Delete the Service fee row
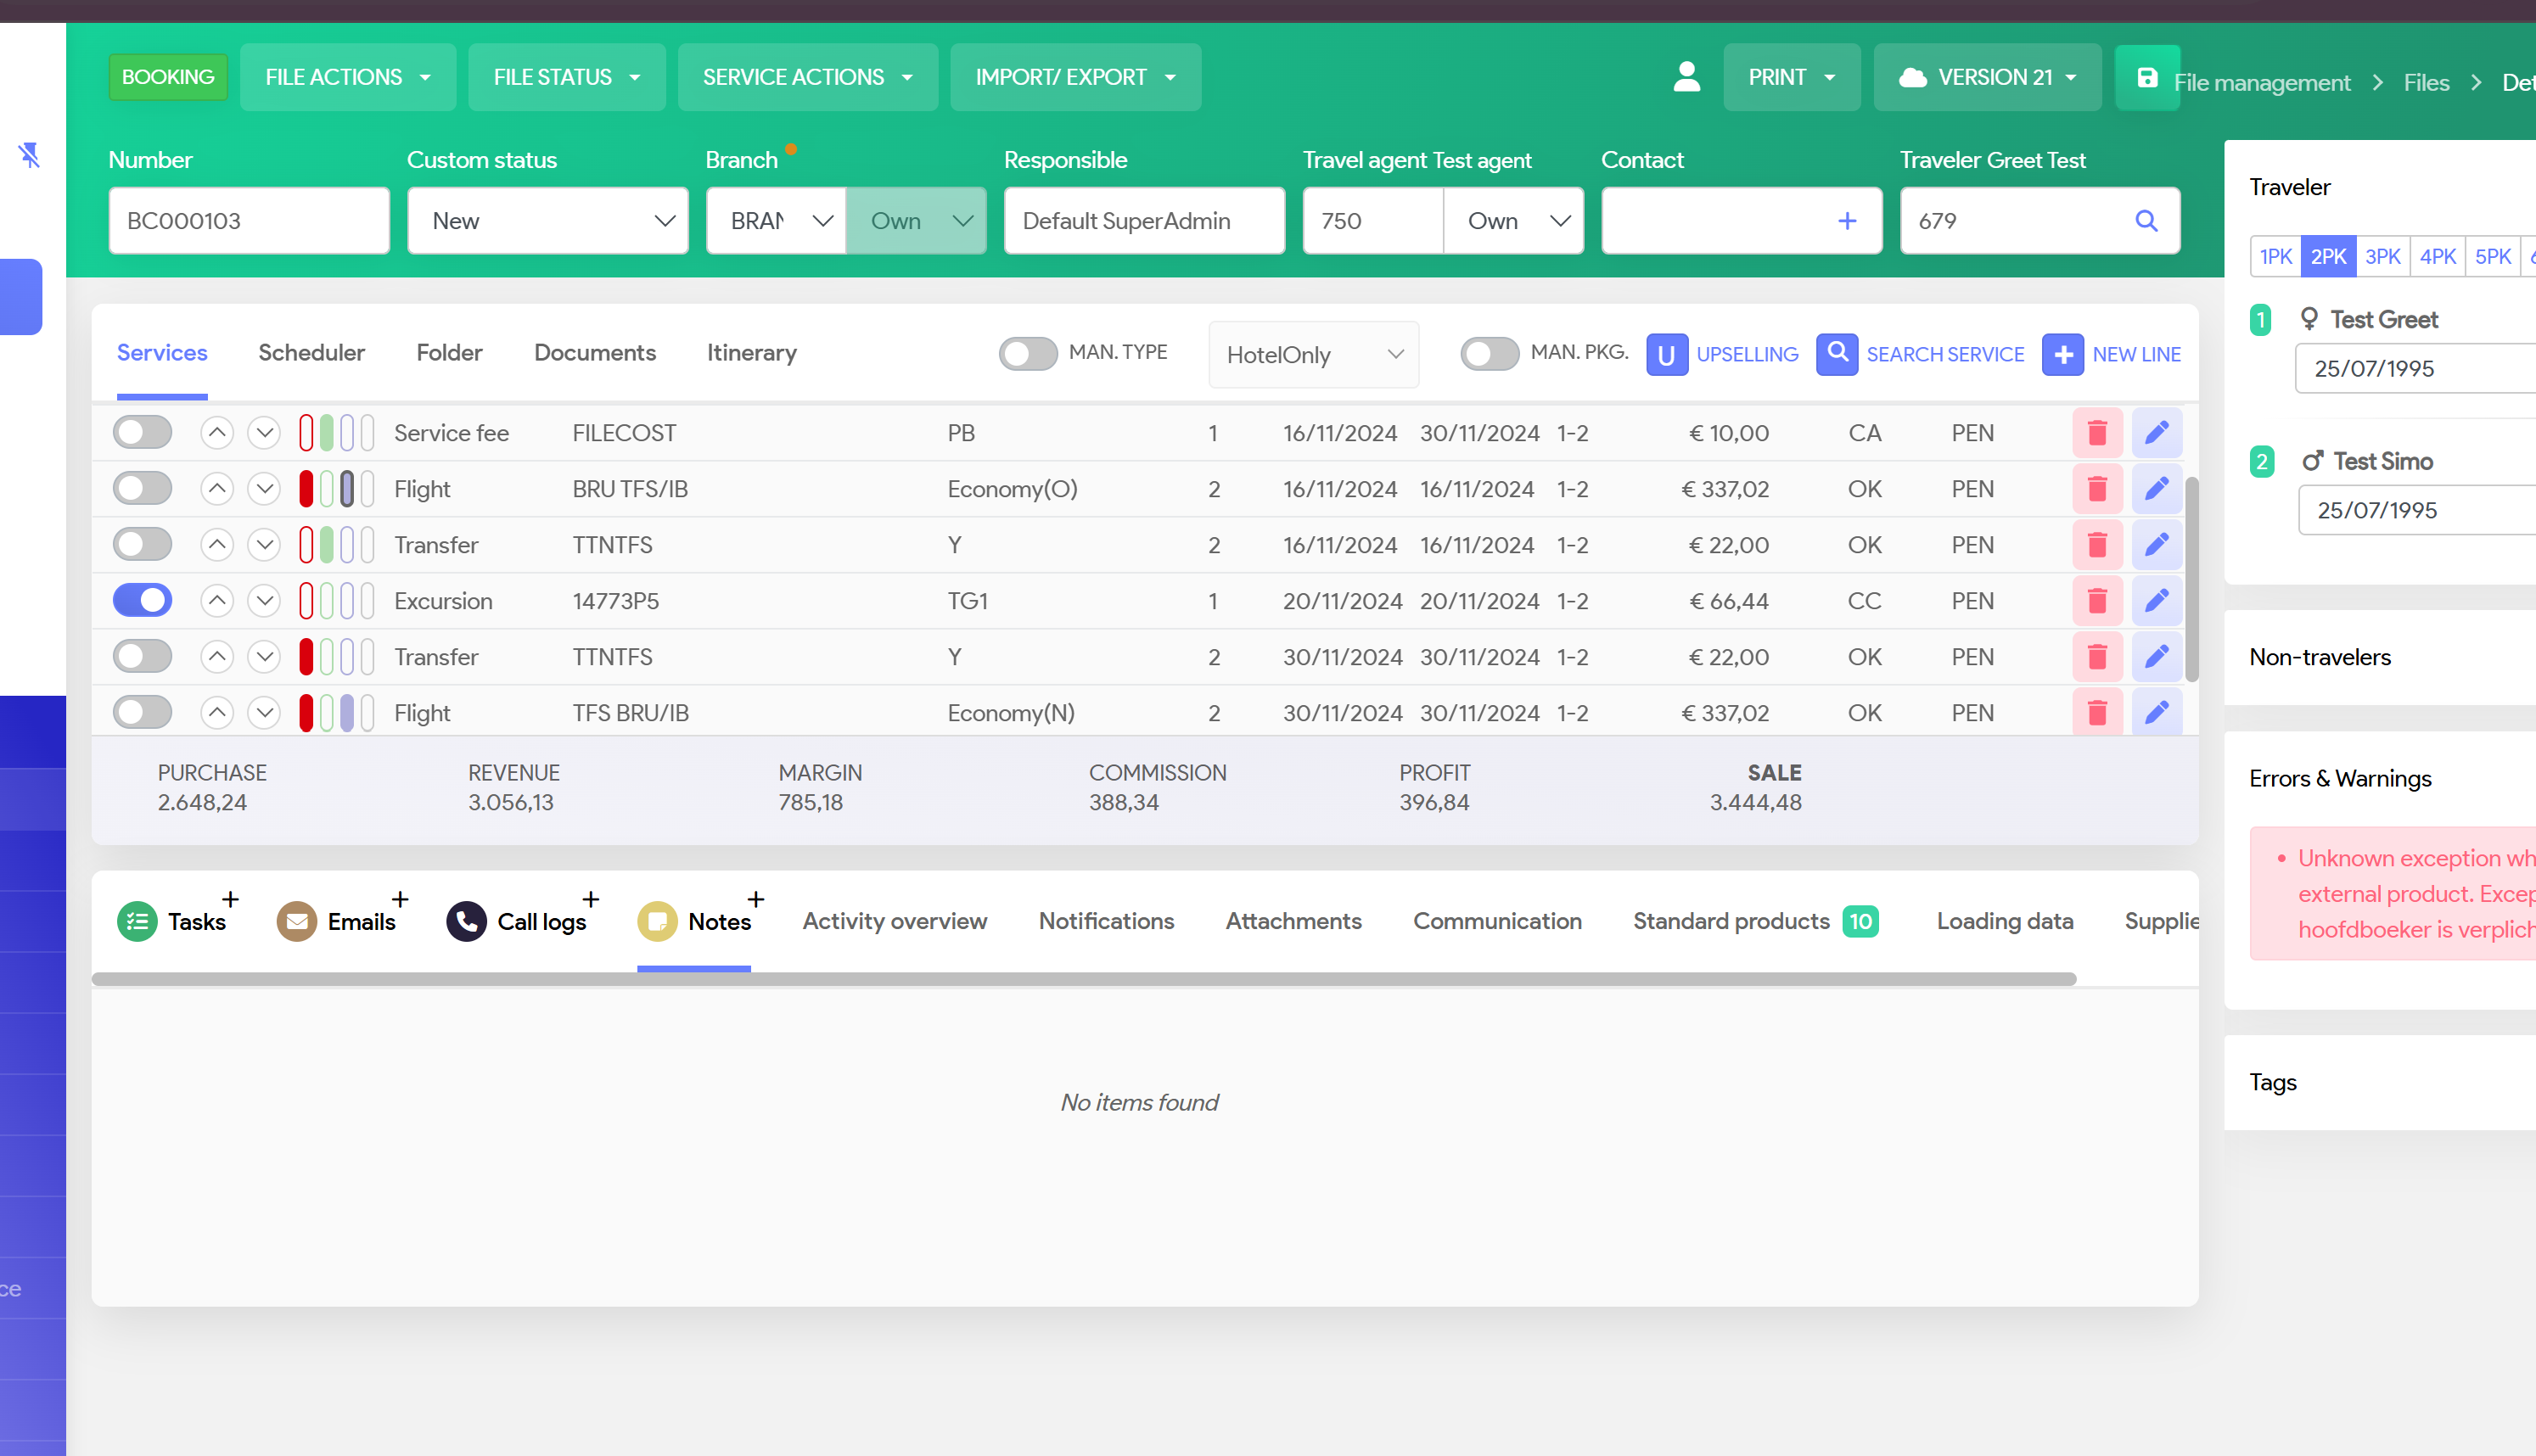Screen dimensions: 2536x1456 coord(2097,433)
